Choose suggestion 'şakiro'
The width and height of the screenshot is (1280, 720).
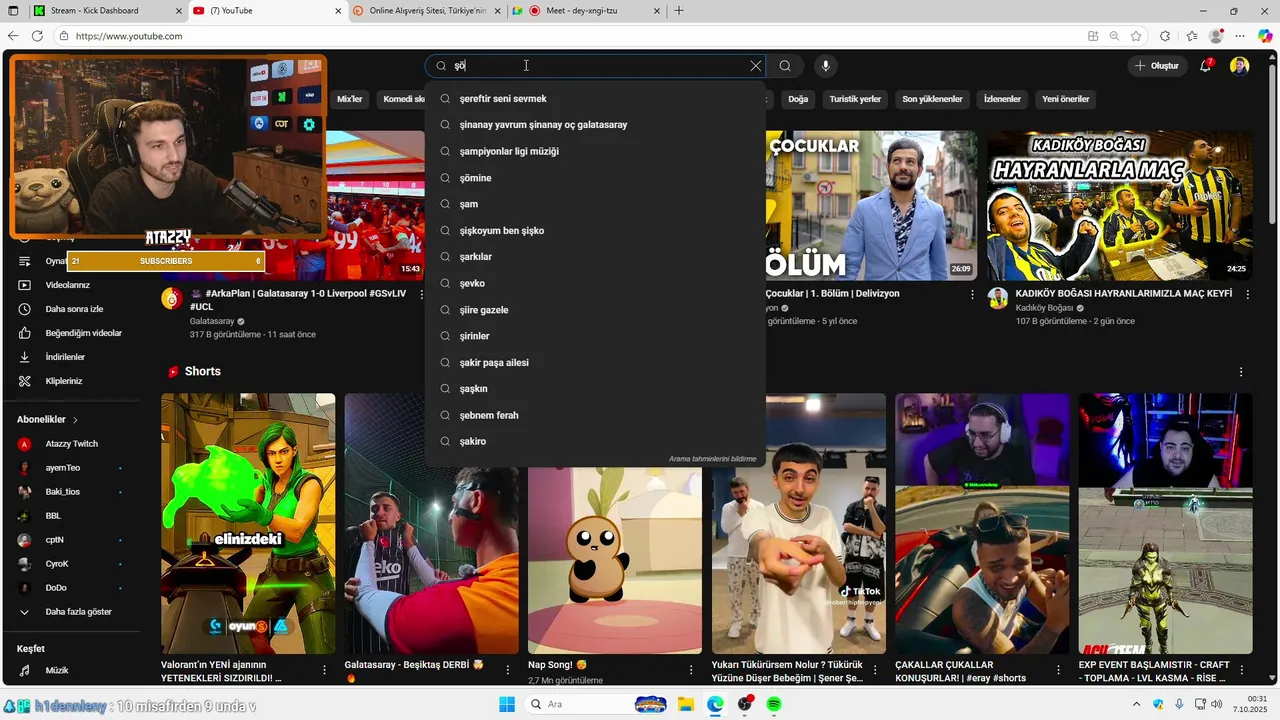click(595, 442)
